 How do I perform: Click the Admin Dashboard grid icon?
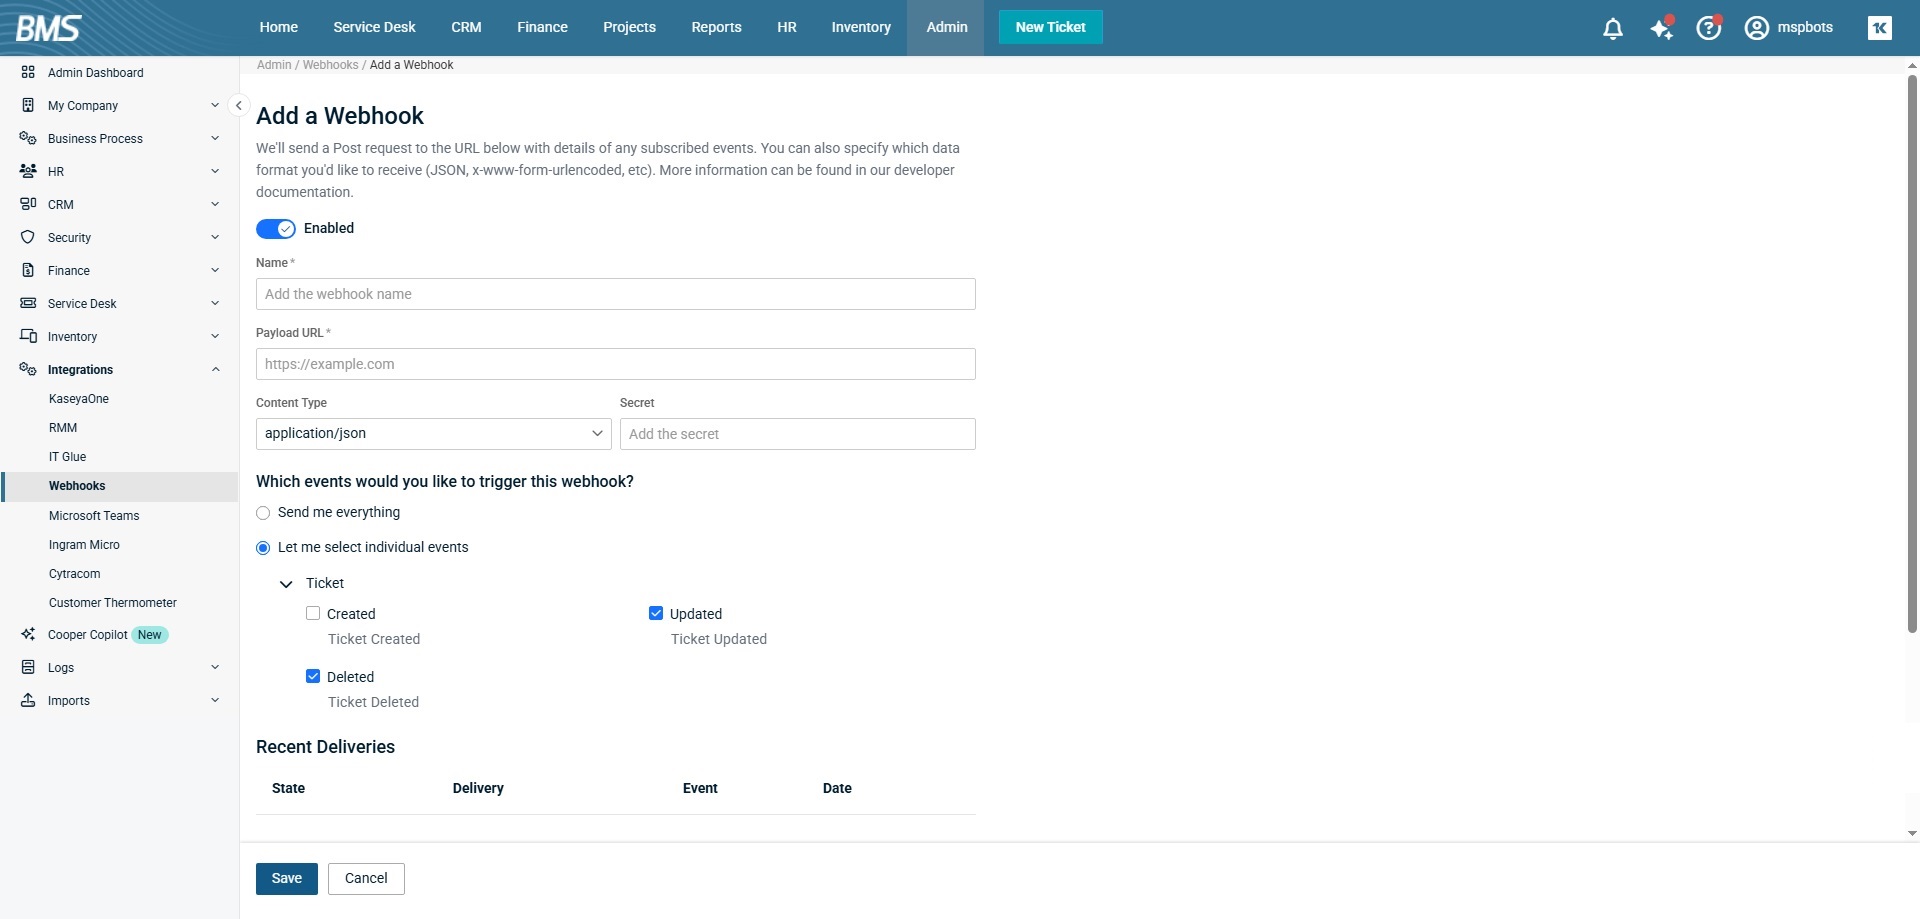[x=28, y=72]
